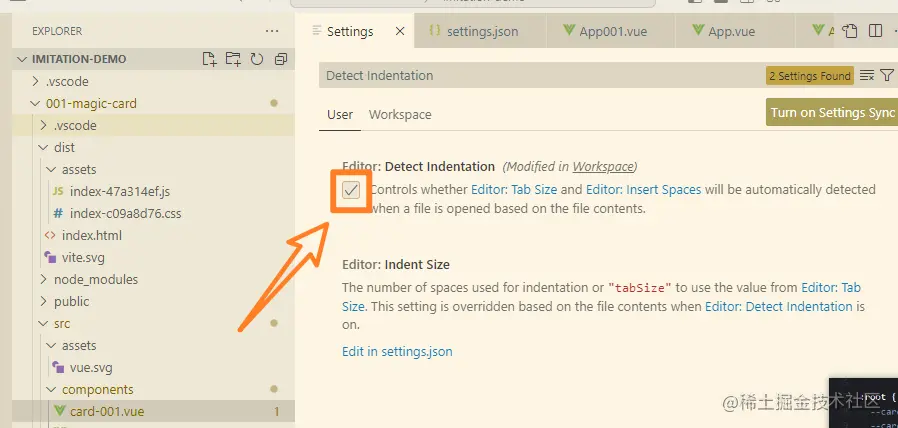Click the New Folder icon in Explorer
Screen dimensions: 898x428
233,59
